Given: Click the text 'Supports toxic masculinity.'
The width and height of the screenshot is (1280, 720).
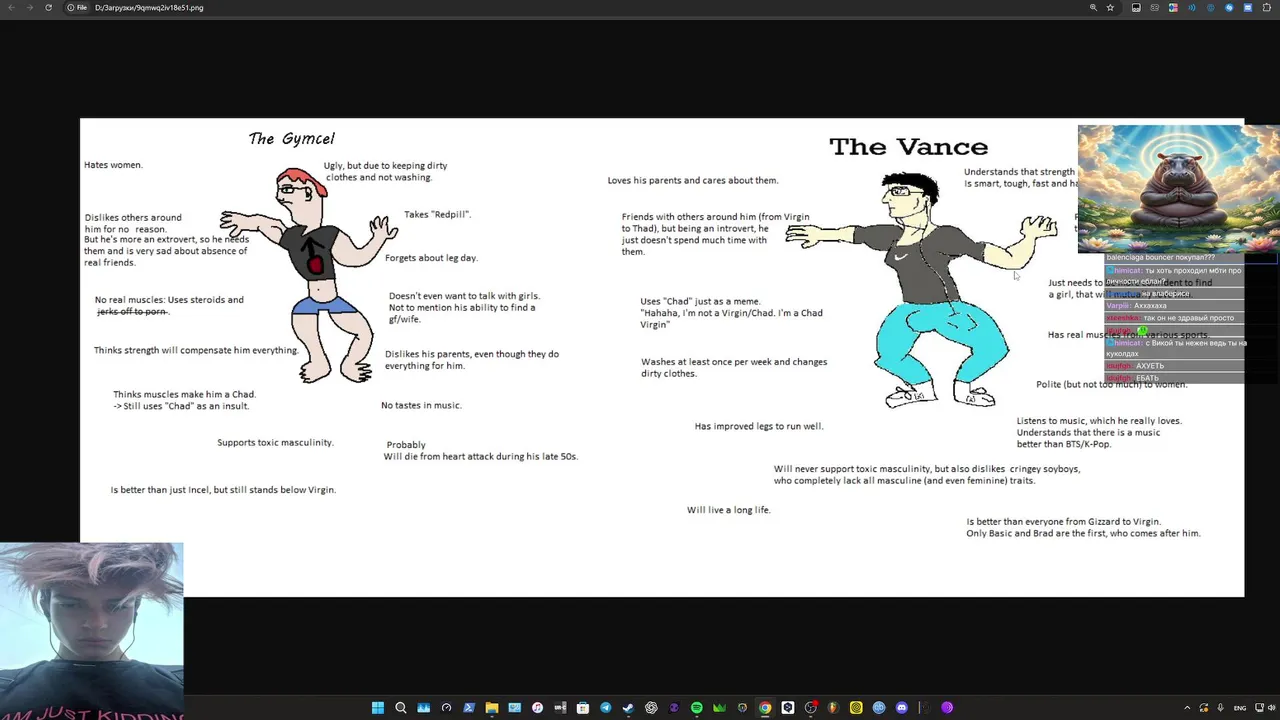Looking at the screenshot, I should [275, 442].
